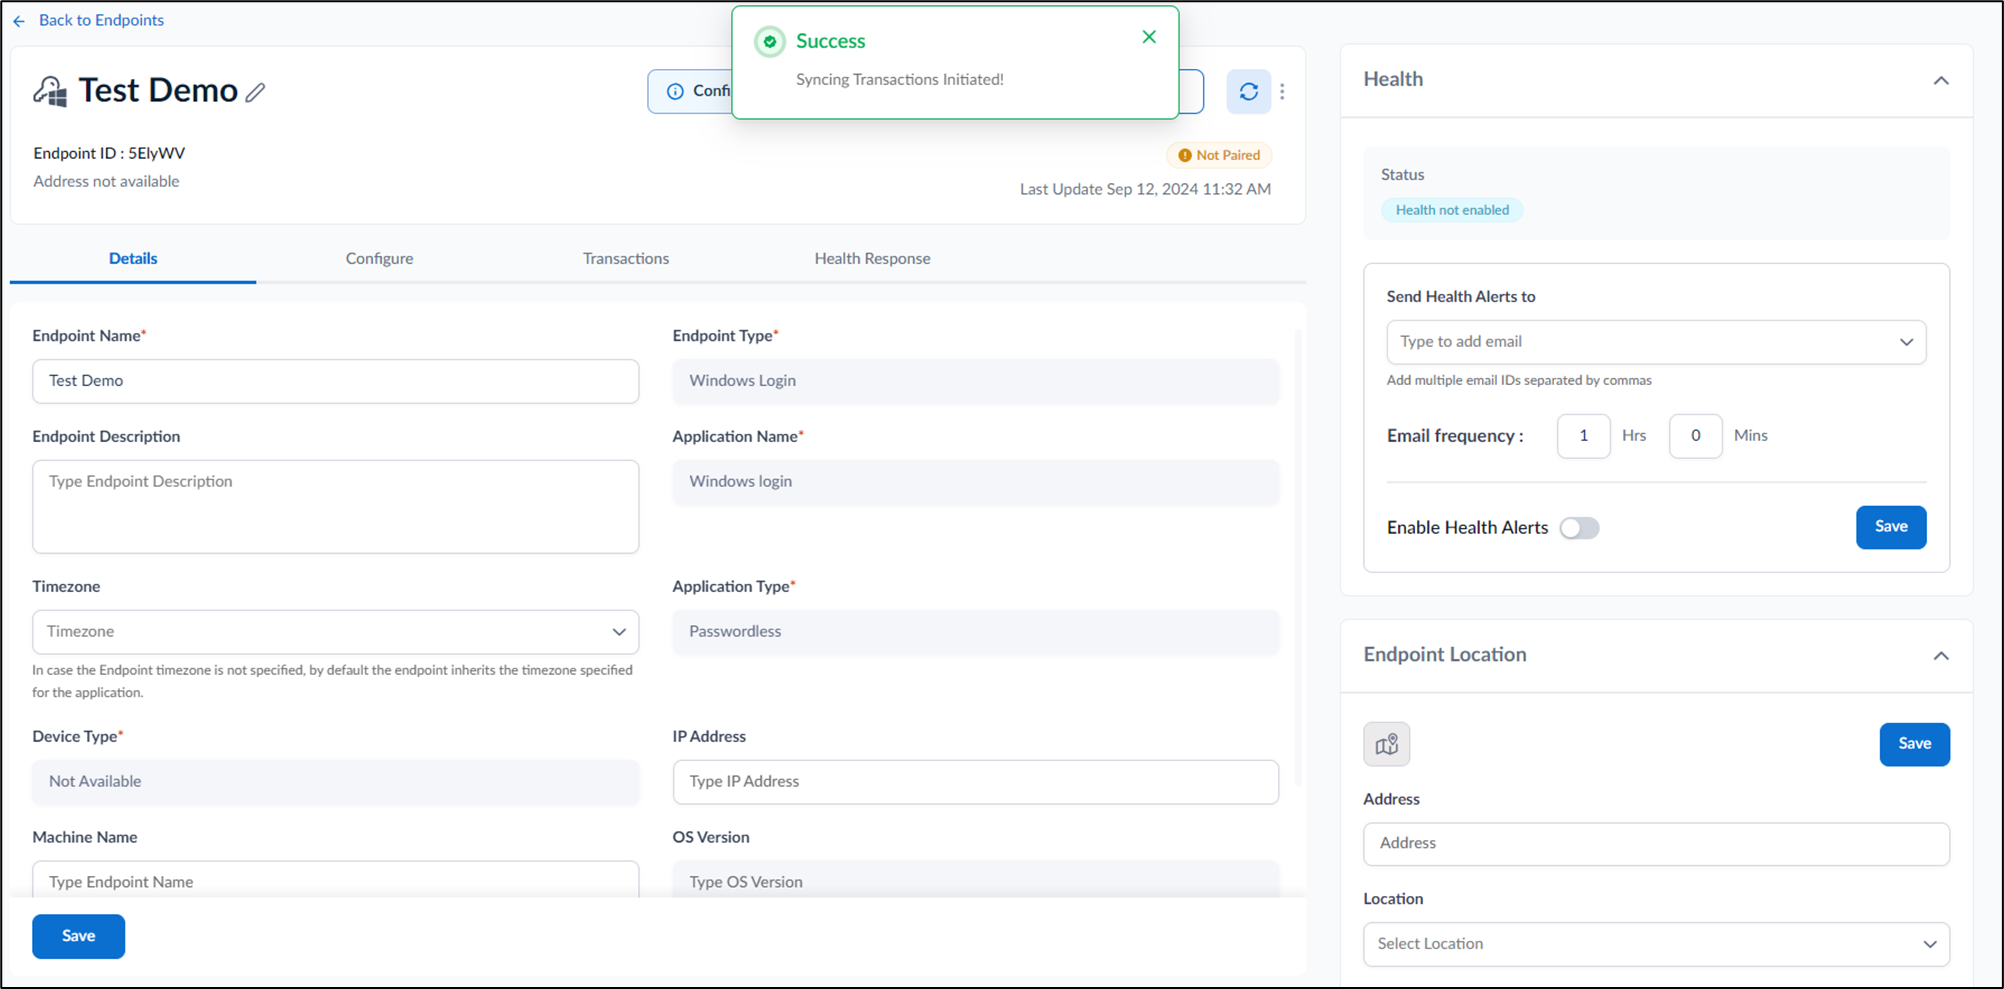Click the Address input field
Image resolution: width=2004 pixels, height=989 pixels.
coord(1656,844)
